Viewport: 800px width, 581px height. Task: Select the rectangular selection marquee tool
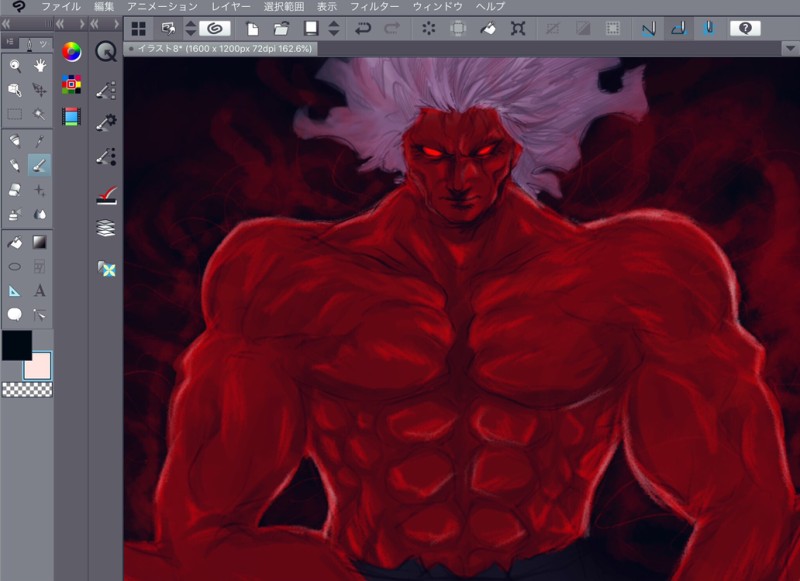tap(15, 114)
